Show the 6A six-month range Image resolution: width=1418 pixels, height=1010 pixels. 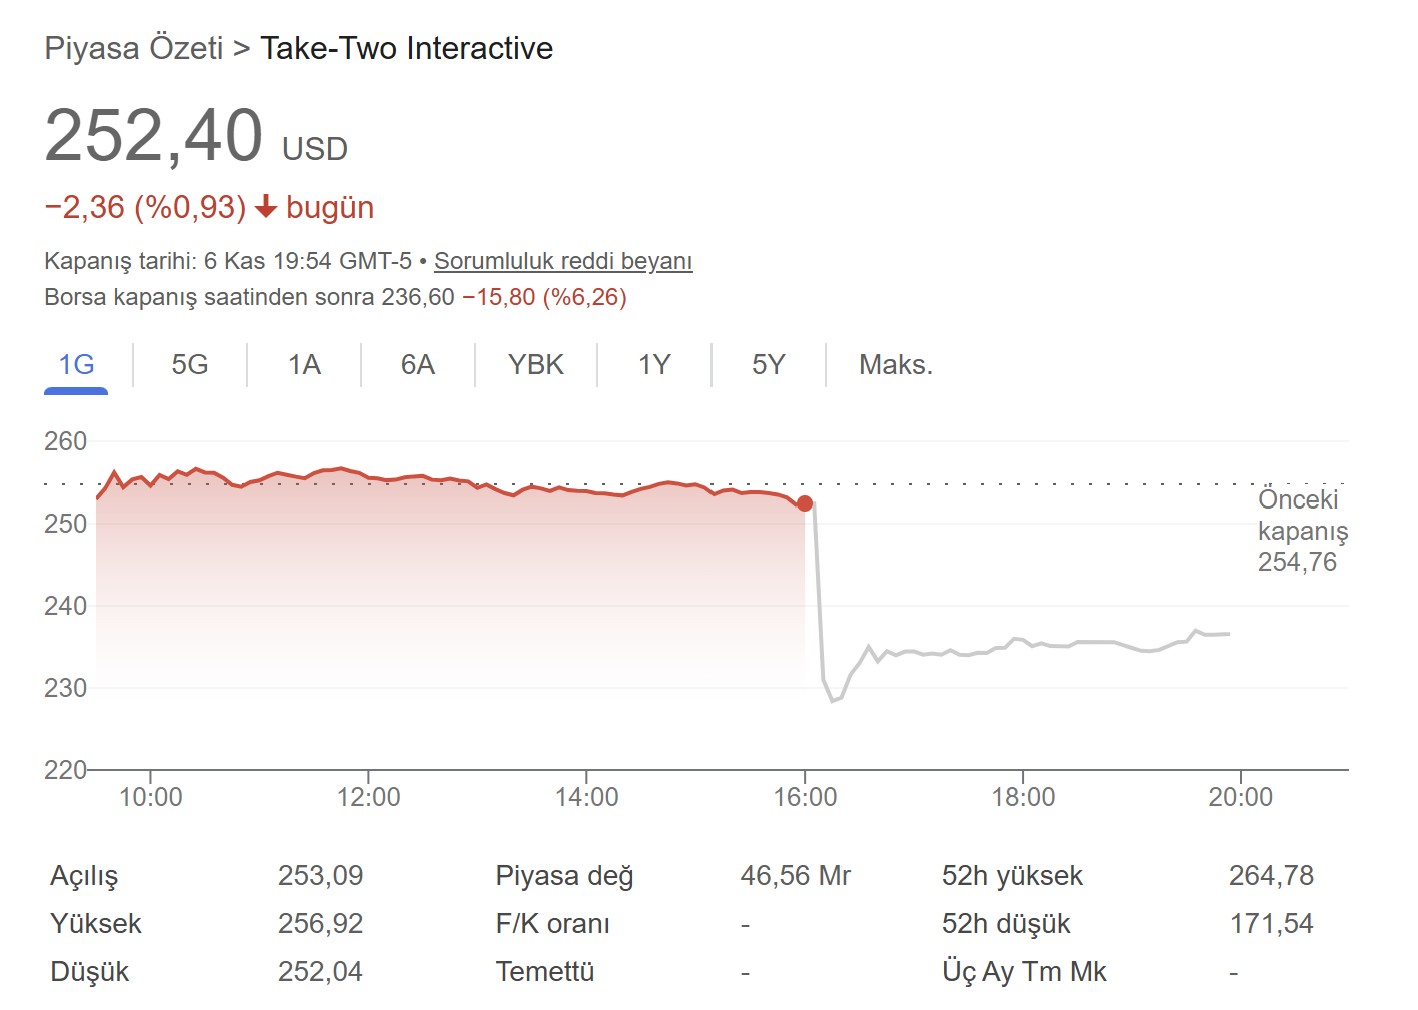click(418, 365)
